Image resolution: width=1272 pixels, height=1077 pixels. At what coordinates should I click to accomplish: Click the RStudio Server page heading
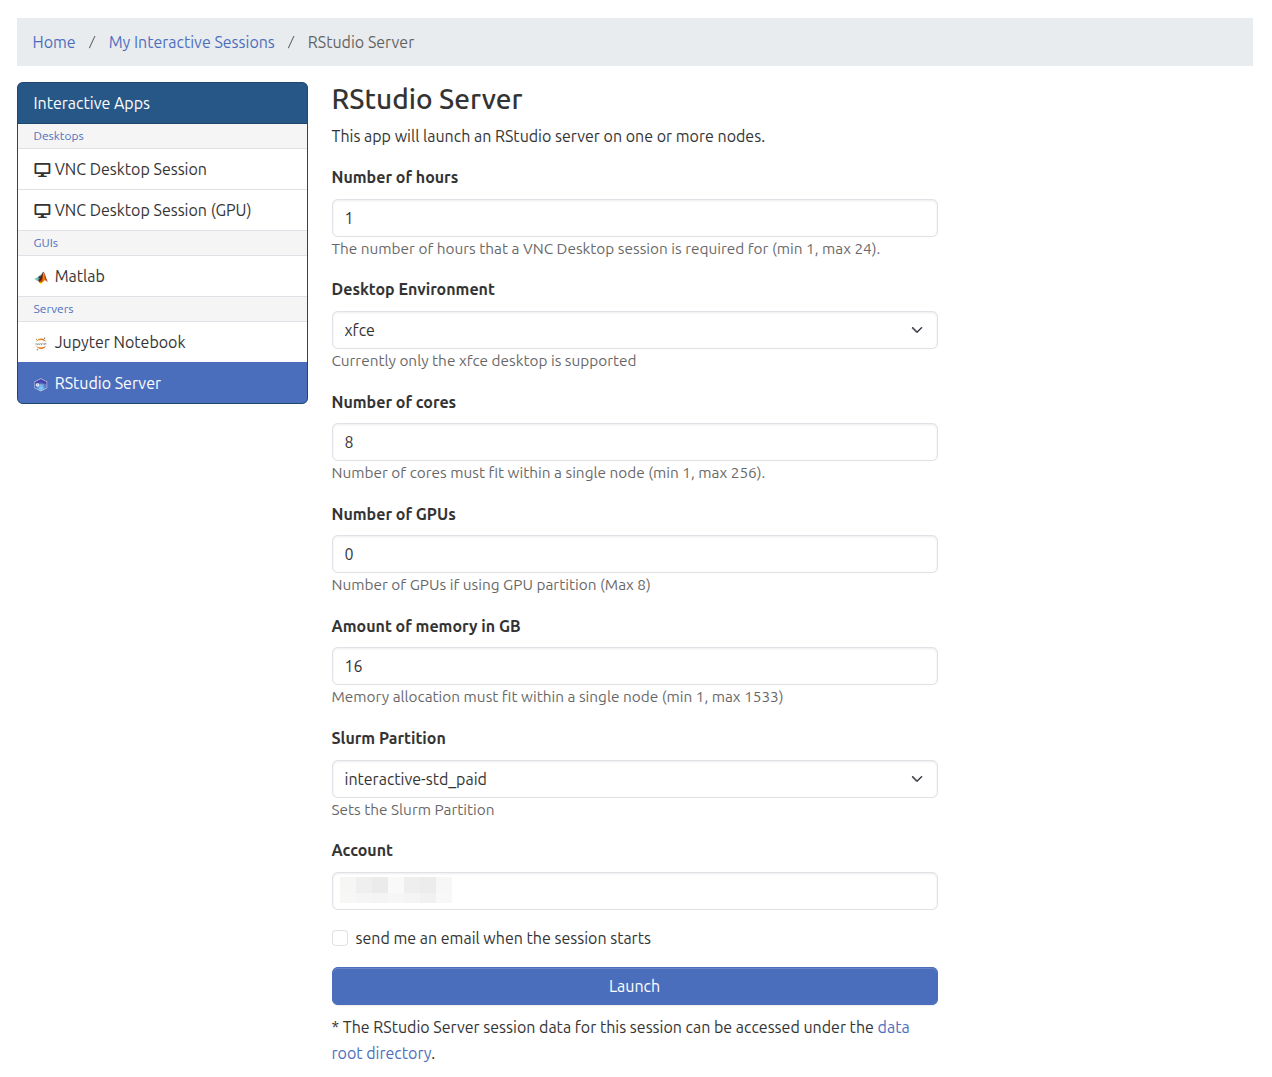coord(427,99)
